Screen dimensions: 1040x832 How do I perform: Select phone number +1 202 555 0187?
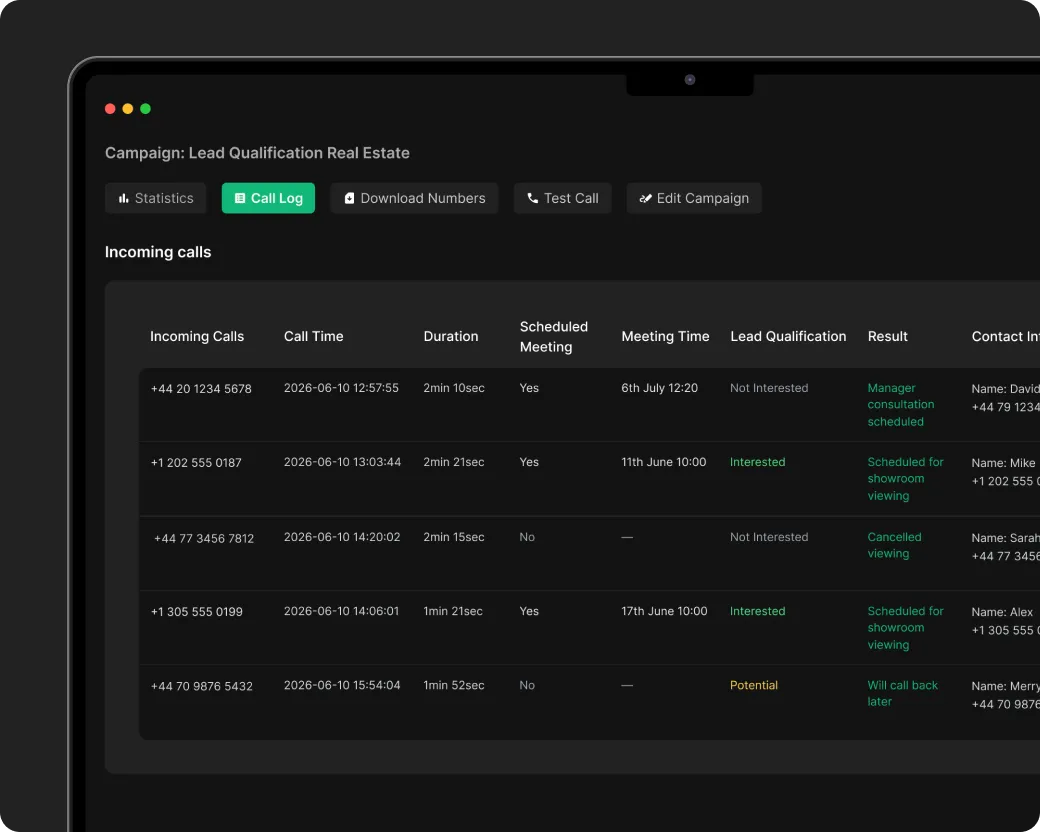[x=196, y=462]
